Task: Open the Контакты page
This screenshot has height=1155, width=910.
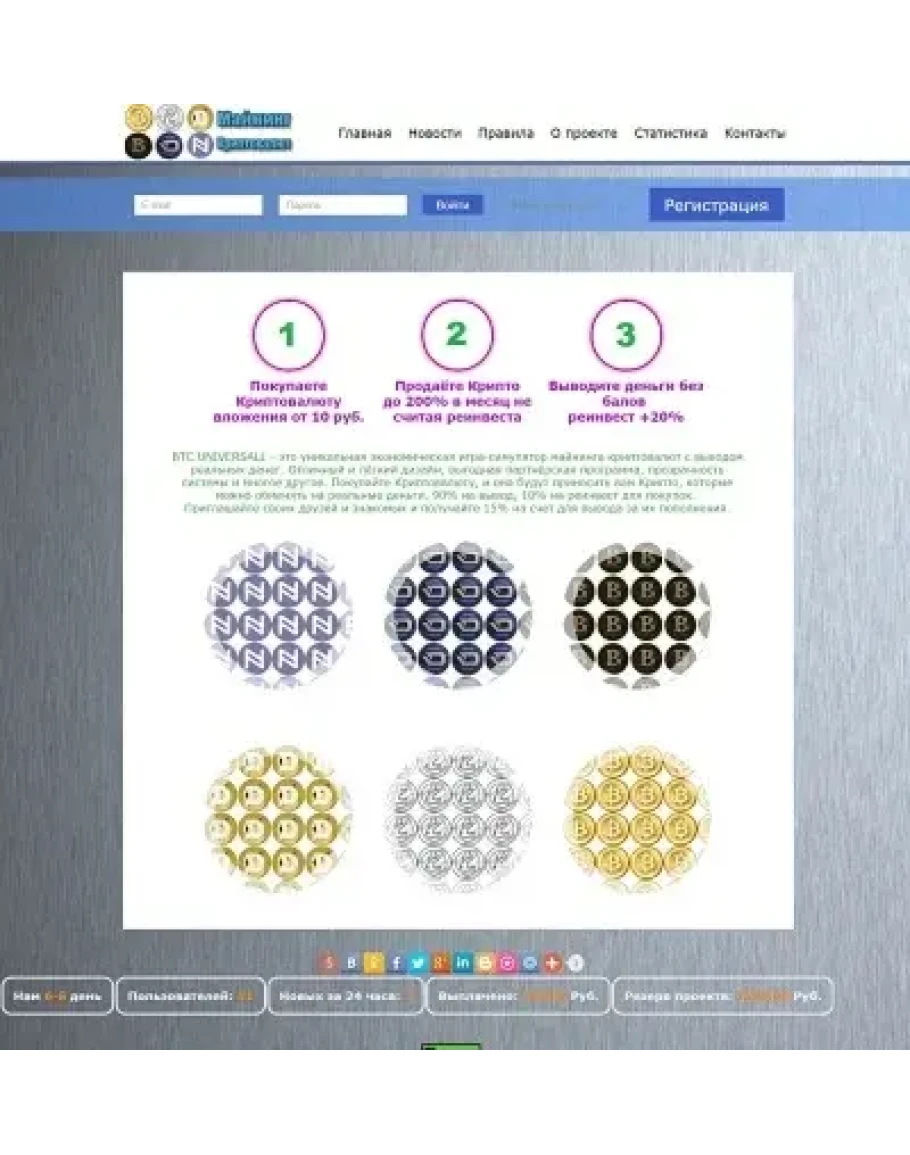Action: (755, 133)
